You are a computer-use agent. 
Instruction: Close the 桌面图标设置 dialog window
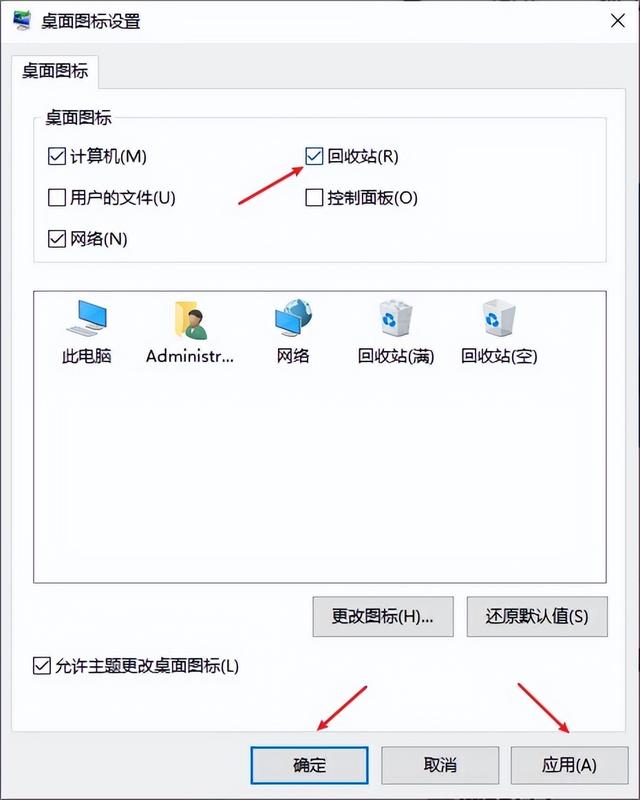(x=618, y=21)
